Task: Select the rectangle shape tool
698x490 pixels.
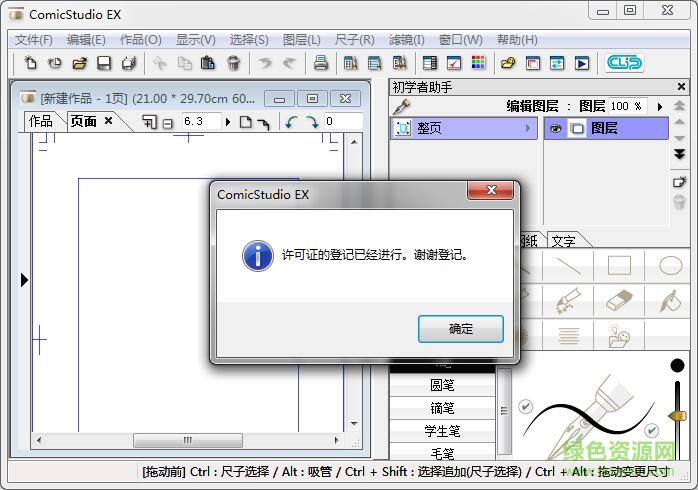Action: [x=619, y=266]
